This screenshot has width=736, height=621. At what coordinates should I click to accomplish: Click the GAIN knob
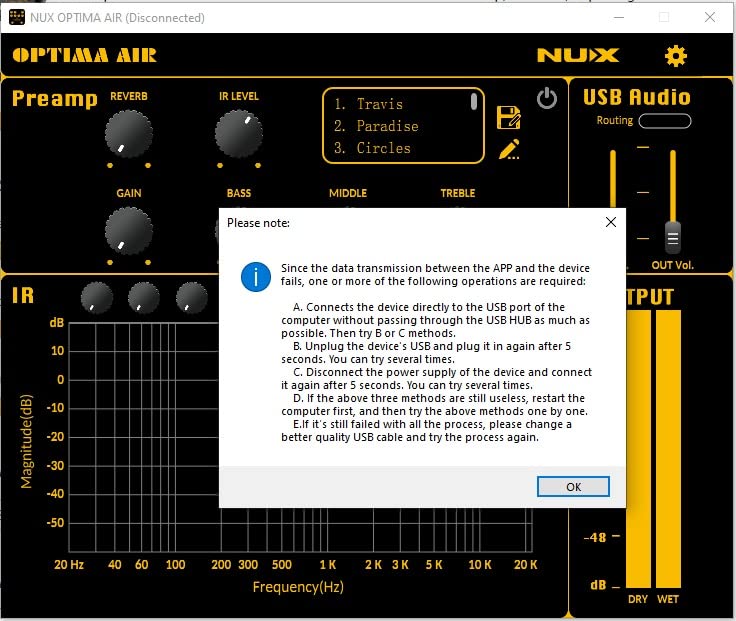tap(128, 231)
